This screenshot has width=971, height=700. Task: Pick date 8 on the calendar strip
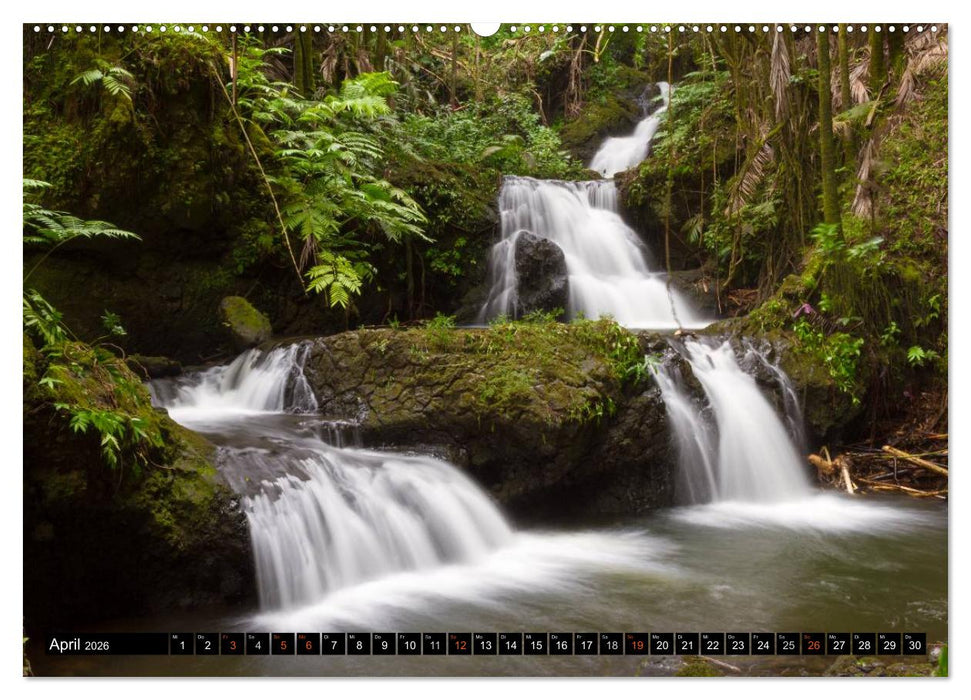click(x=359, y=645)
